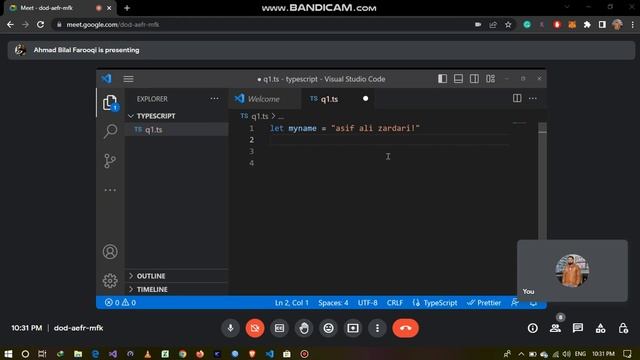
Task: Switch to the Welcome tab
Action: point(264,99)
